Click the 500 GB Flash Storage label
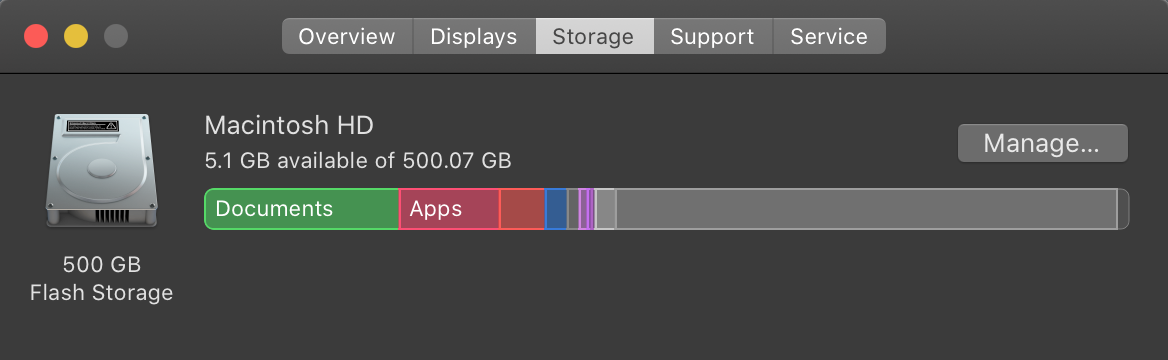1168x360 pixels. 101,279
